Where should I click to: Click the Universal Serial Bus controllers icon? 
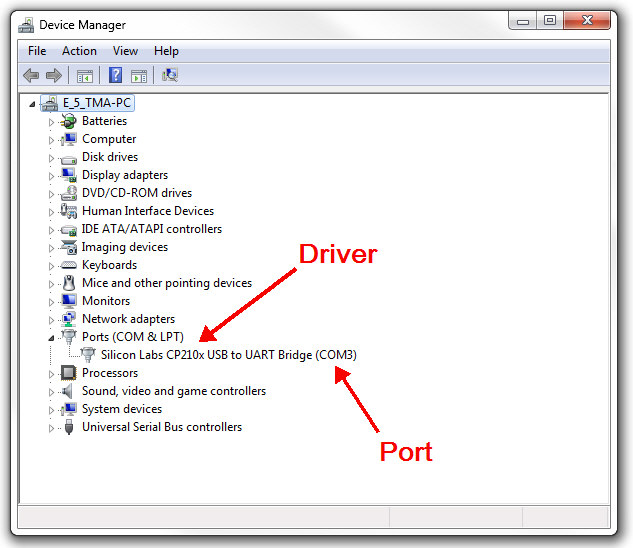tap(69, 427)
